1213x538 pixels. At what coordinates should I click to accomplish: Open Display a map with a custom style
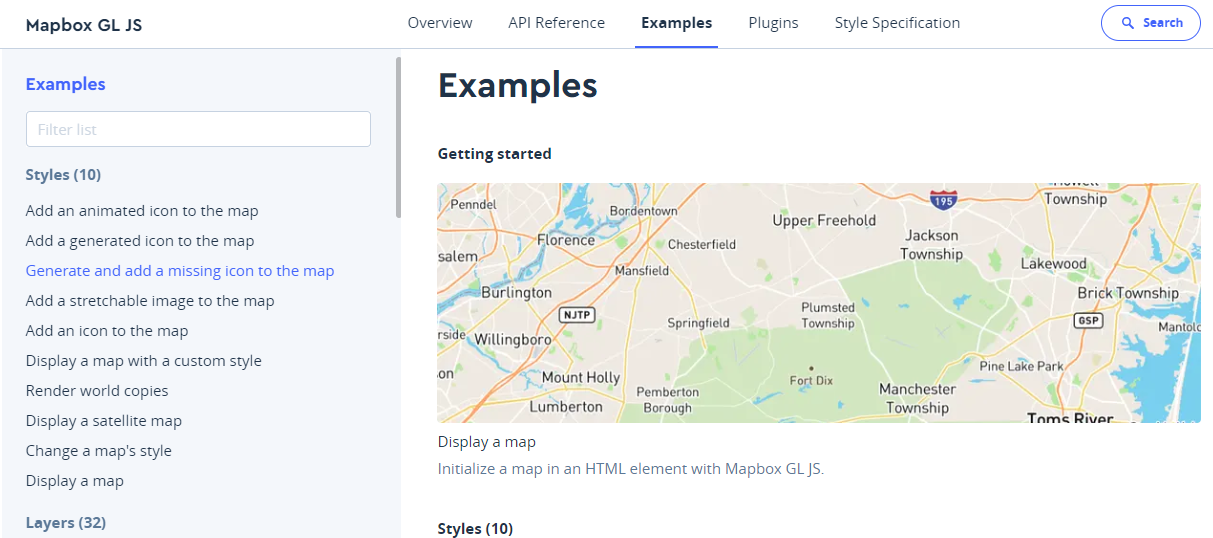[x=144, y=361]
